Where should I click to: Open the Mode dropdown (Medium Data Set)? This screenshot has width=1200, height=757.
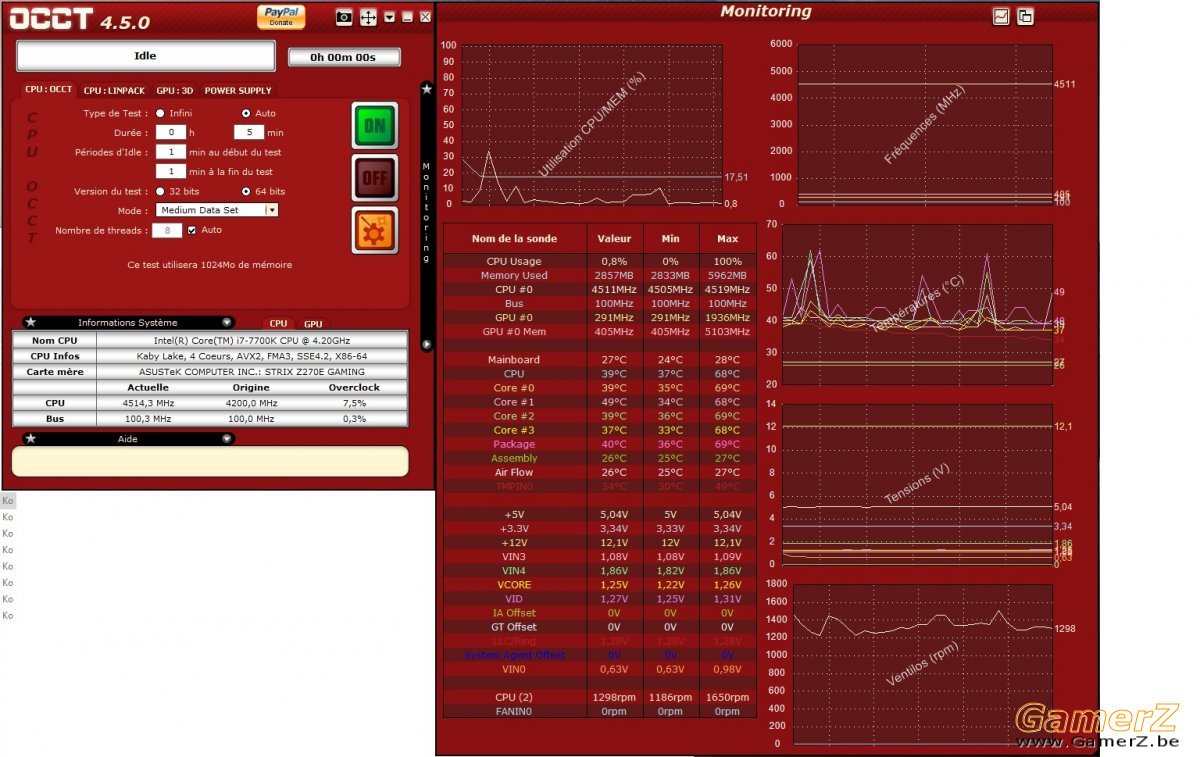coord(217,210)
